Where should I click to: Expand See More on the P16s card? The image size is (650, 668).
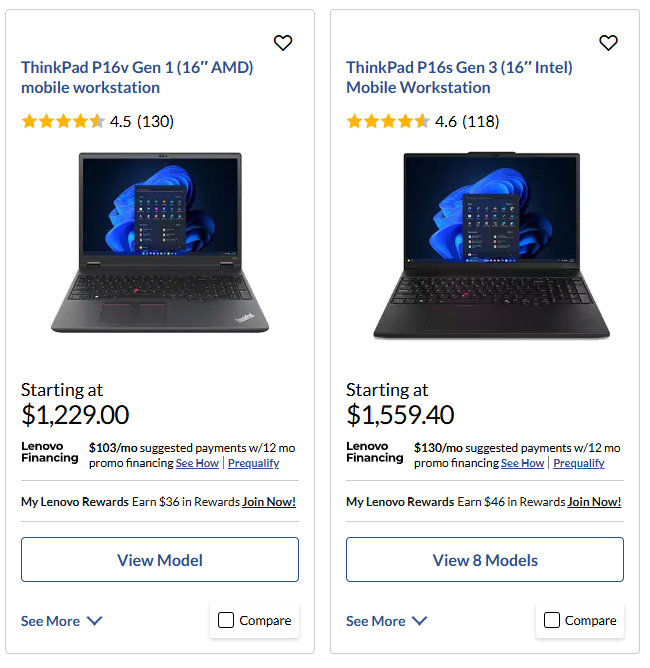[387, 621]
